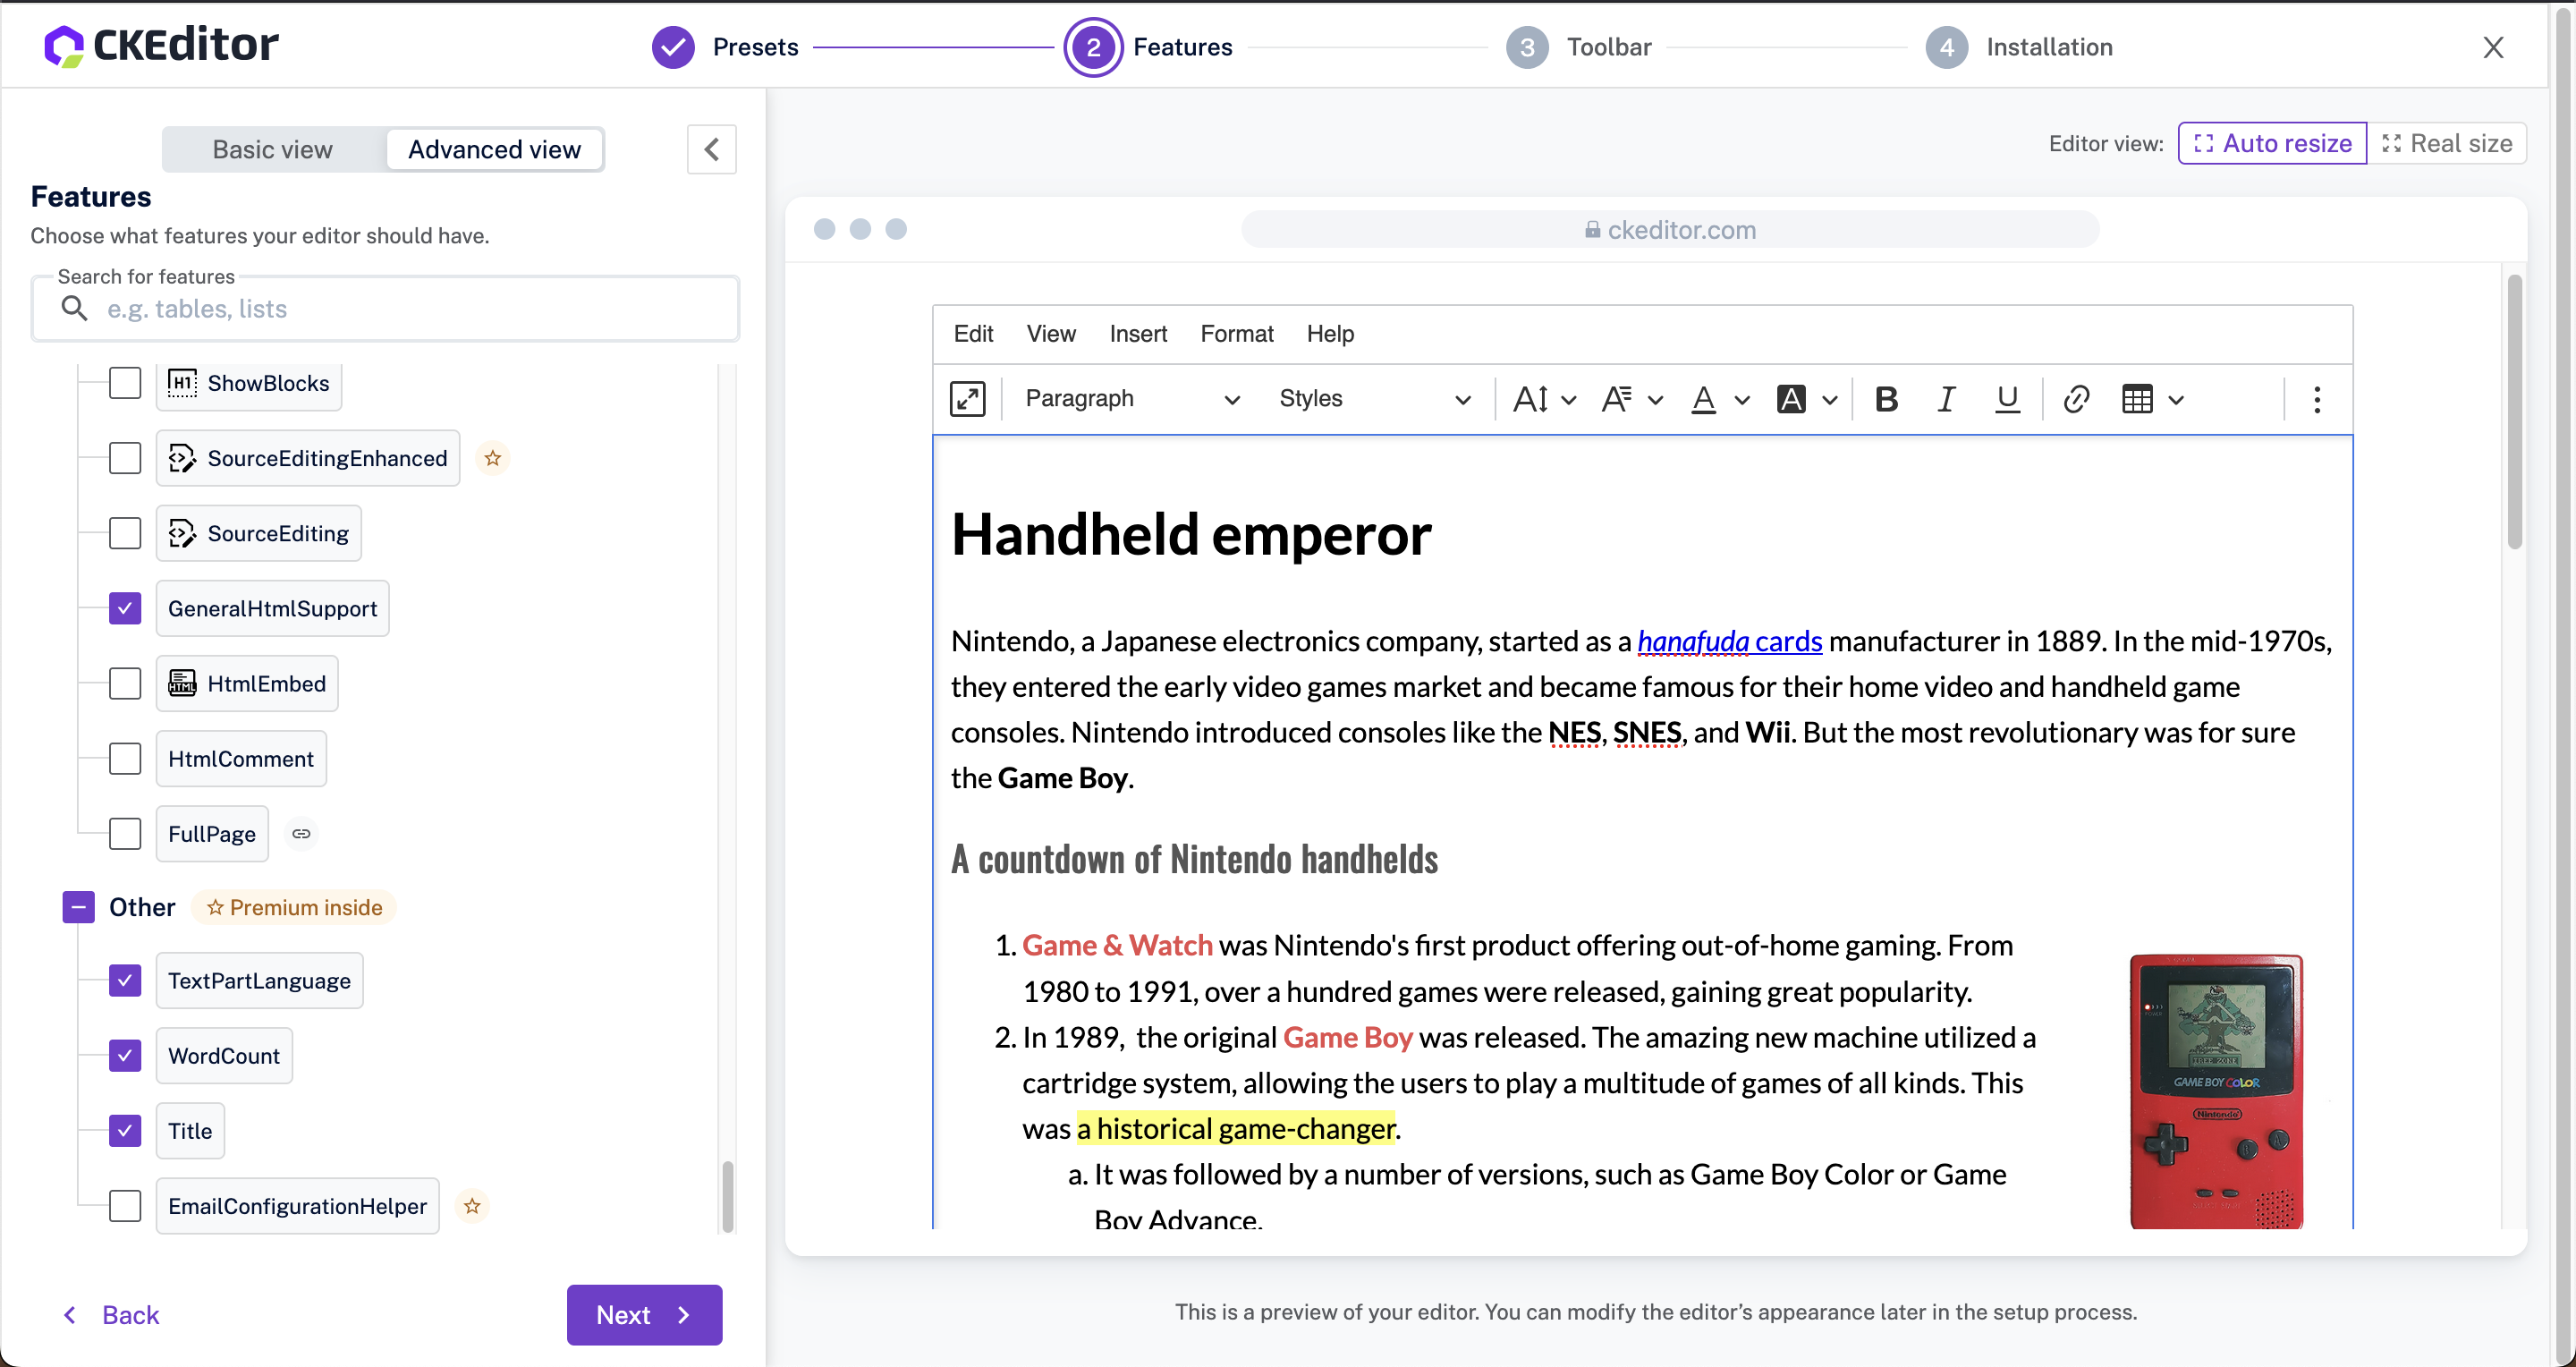Open the Styles dropdown
2576x1367 pixels.
coord(1373,399)
